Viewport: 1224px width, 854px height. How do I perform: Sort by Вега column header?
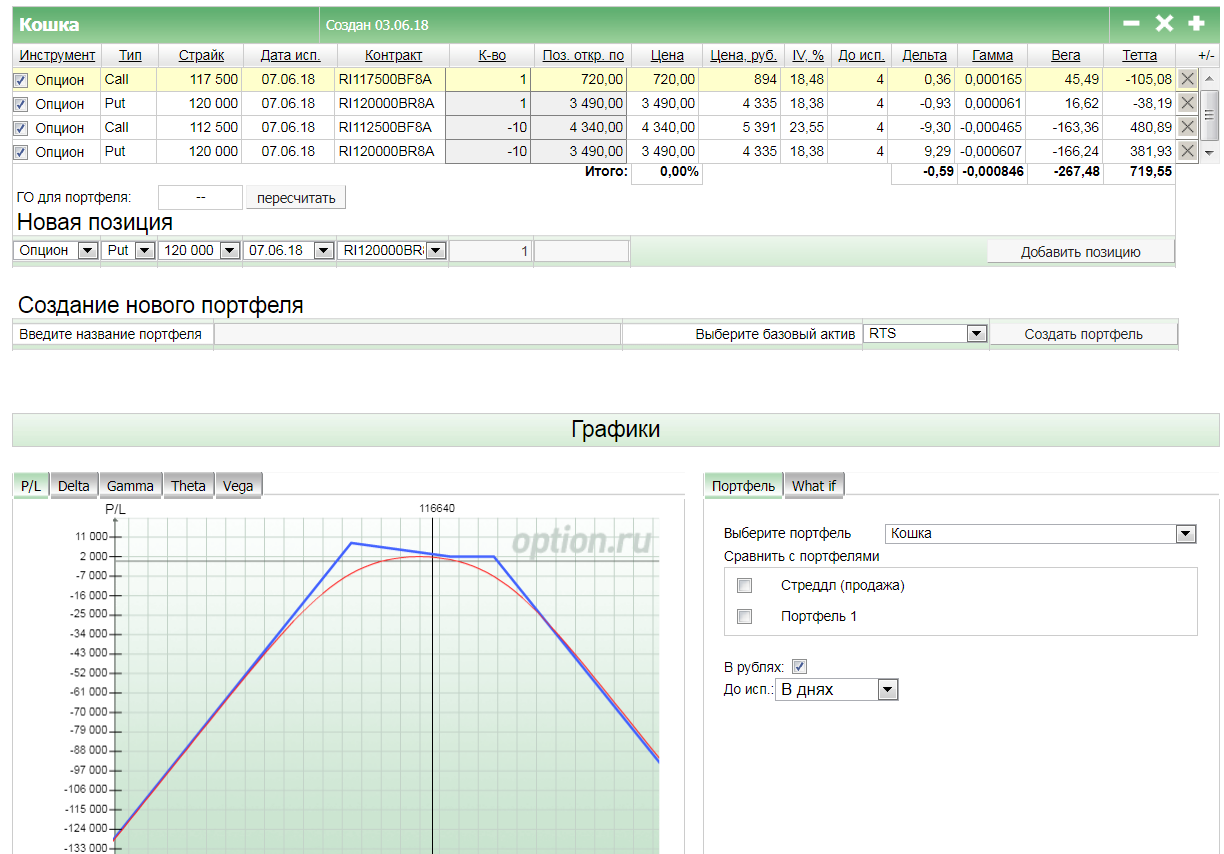coord(1065,55)
